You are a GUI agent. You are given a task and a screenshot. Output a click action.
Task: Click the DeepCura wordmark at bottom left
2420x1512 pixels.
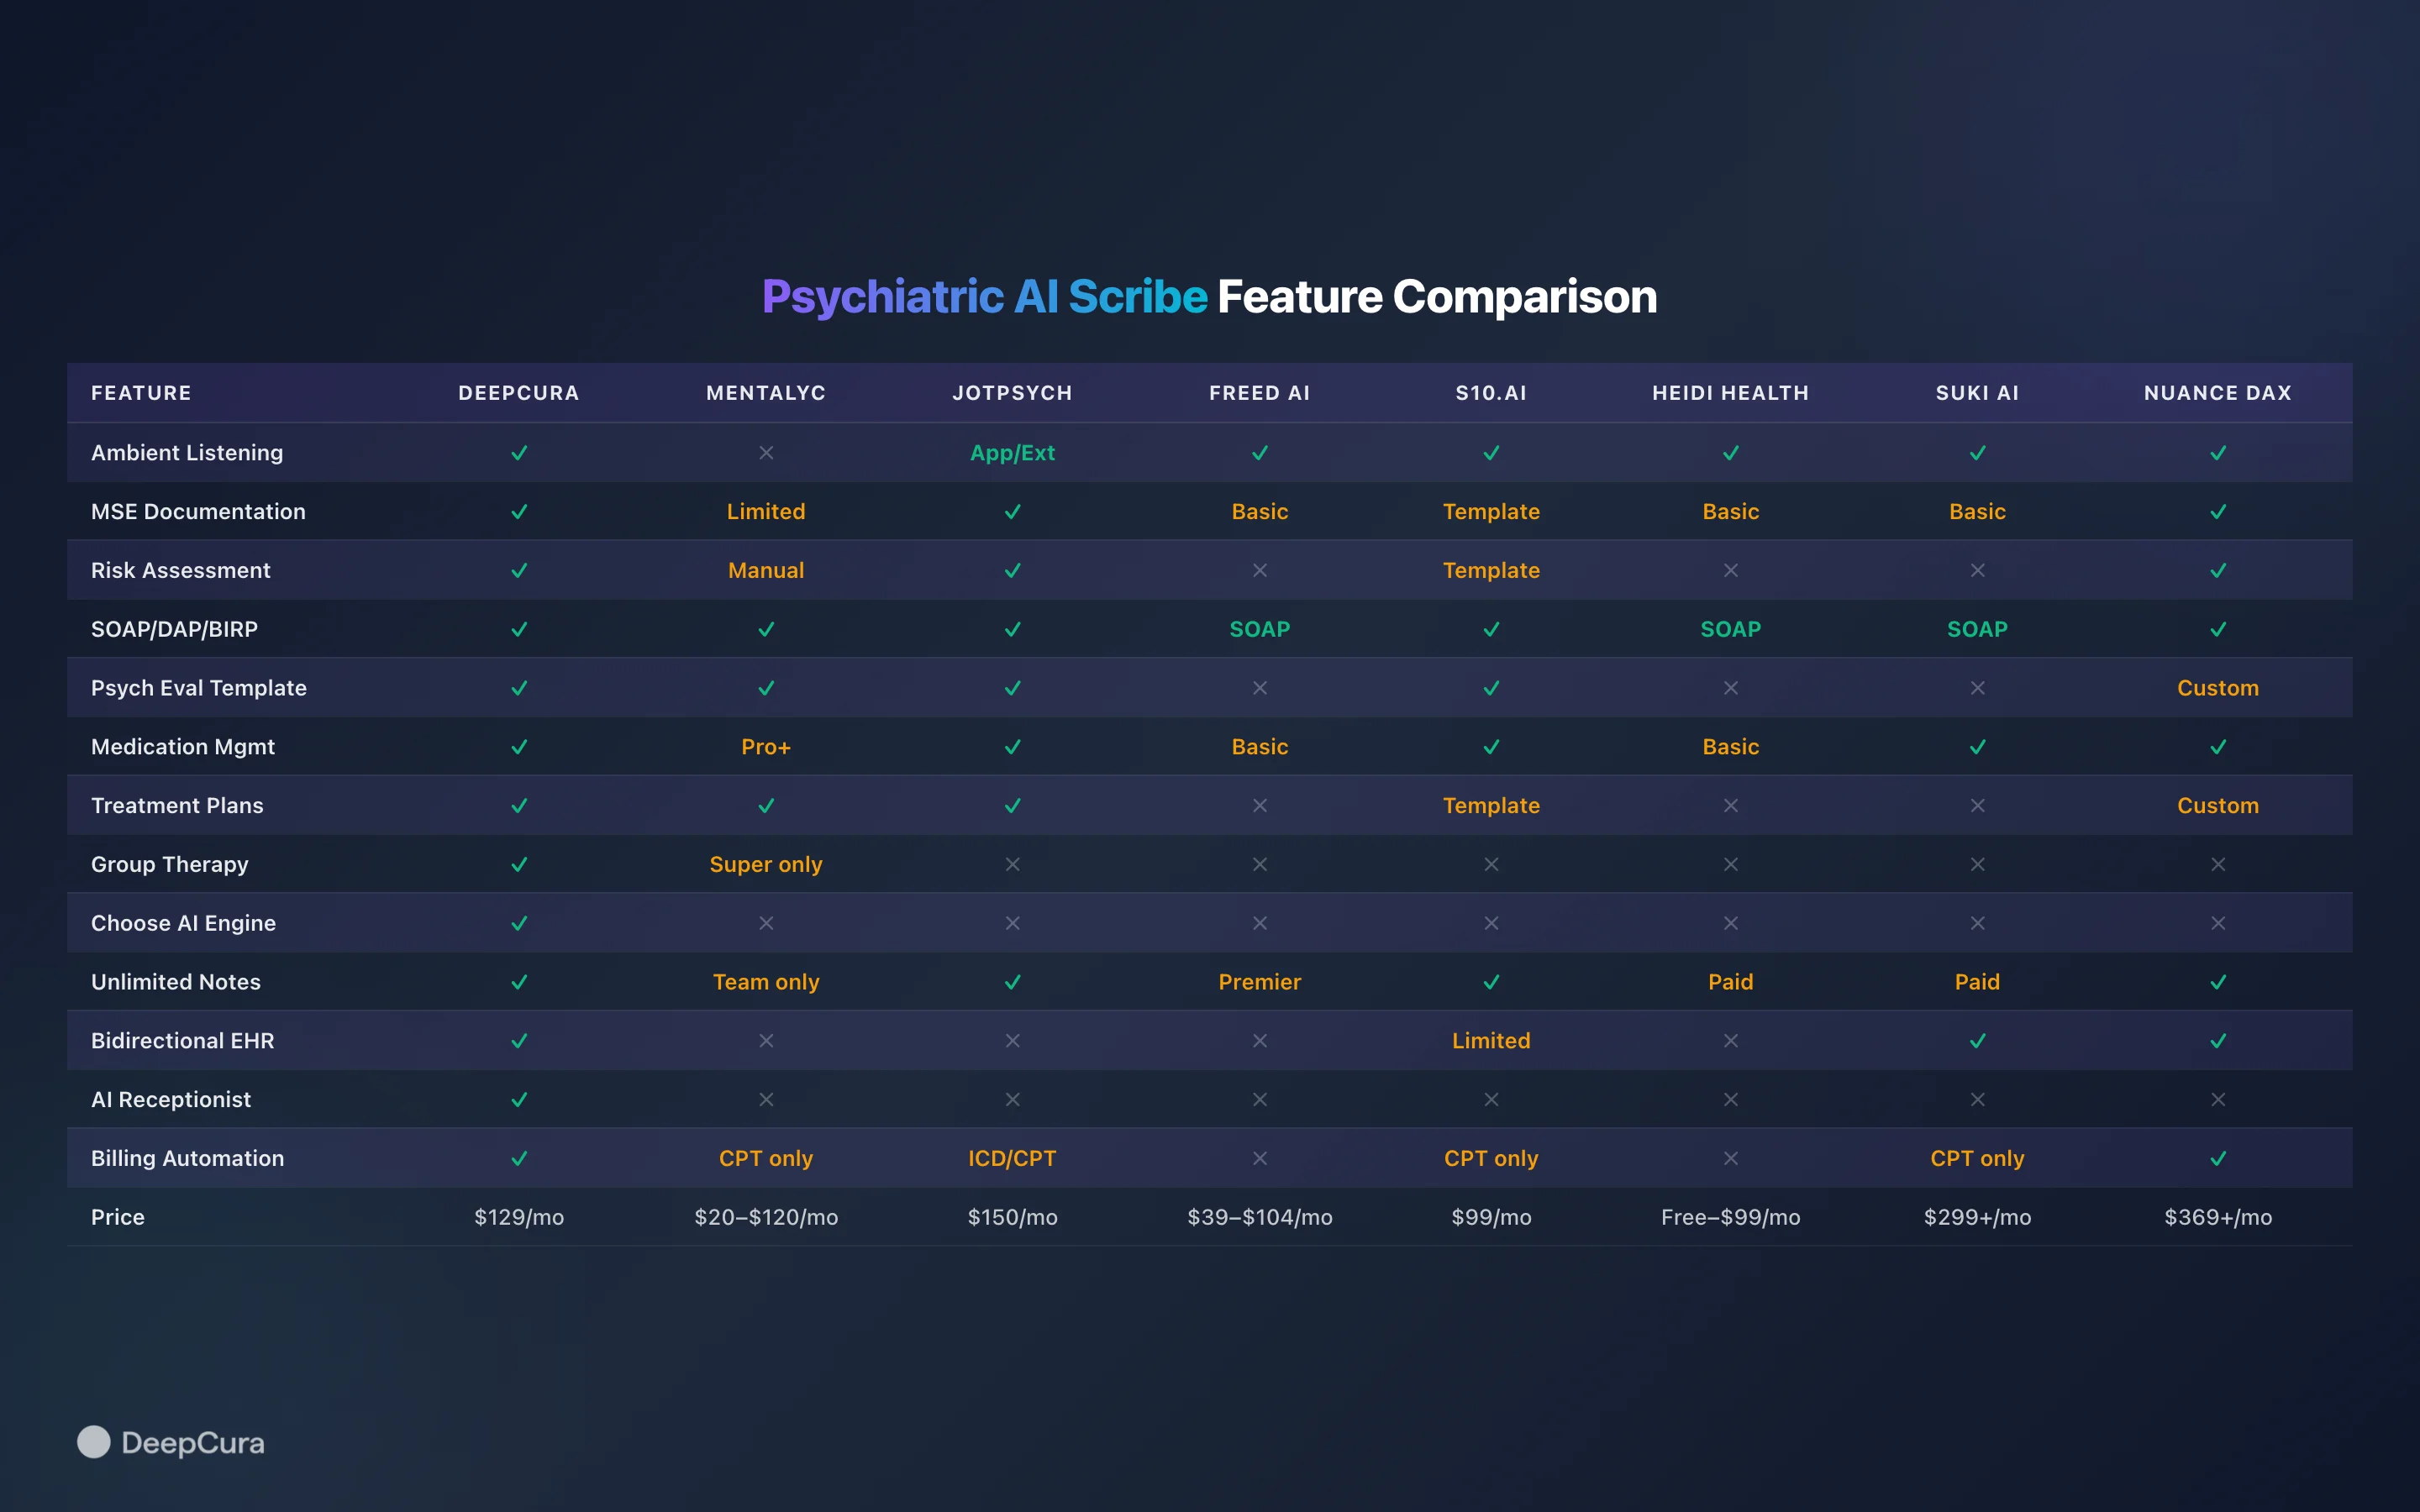click(193, 1443)
